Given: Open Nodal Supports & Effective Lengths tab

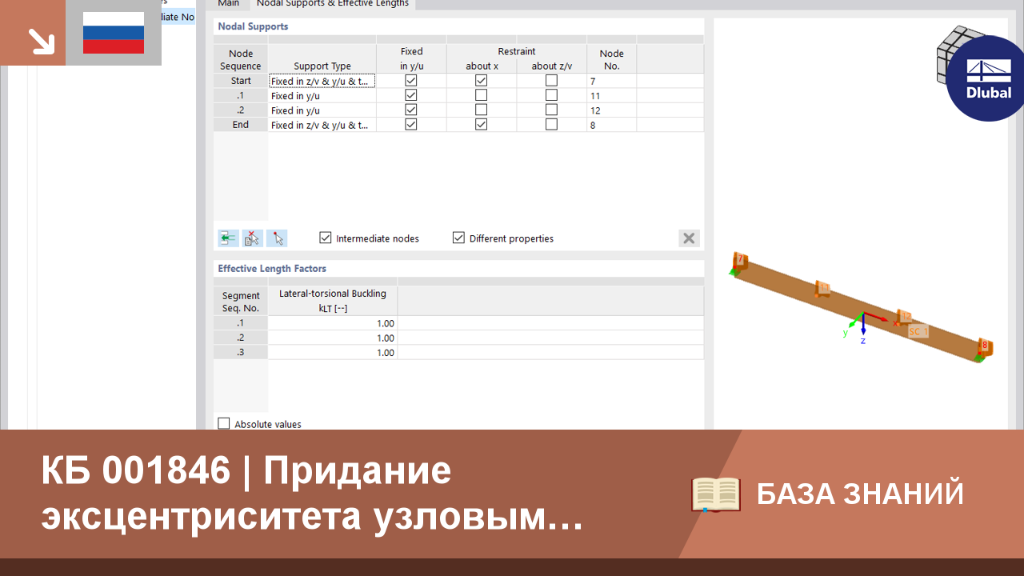Looking at the screenshot, I should [332, 3].
